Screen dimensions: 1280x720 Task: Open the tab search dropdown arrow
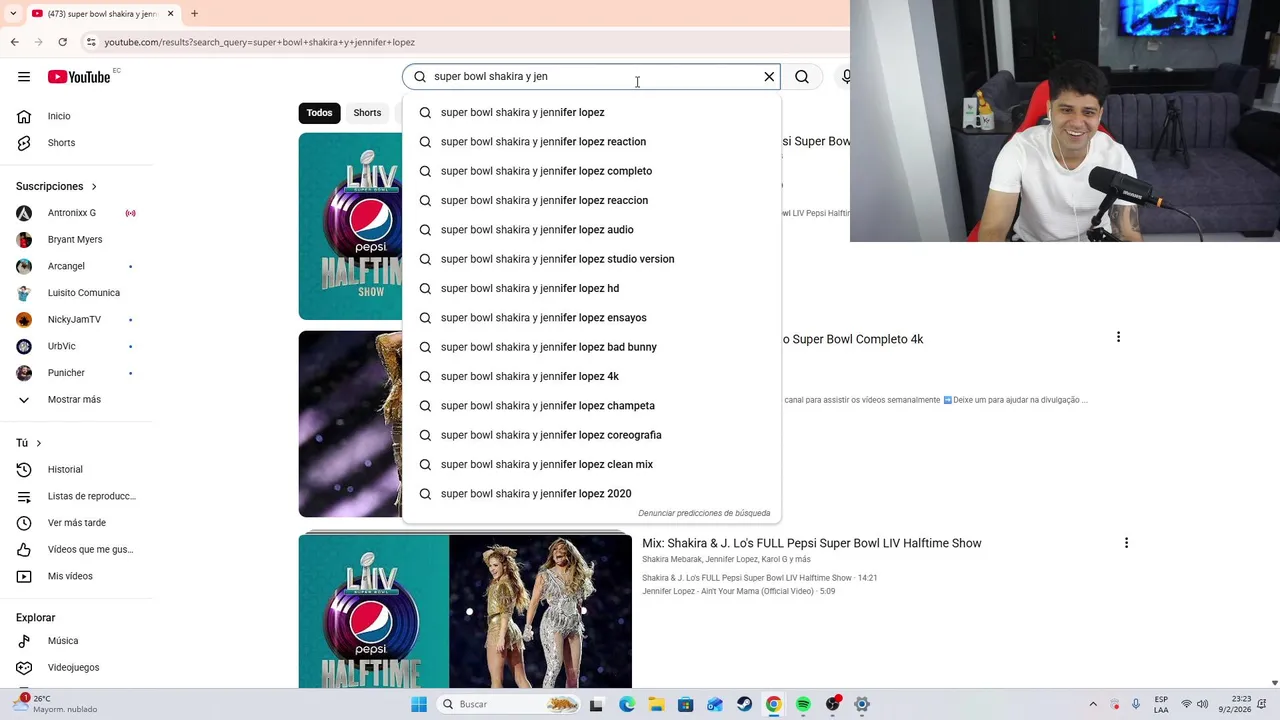pos(12,14)
